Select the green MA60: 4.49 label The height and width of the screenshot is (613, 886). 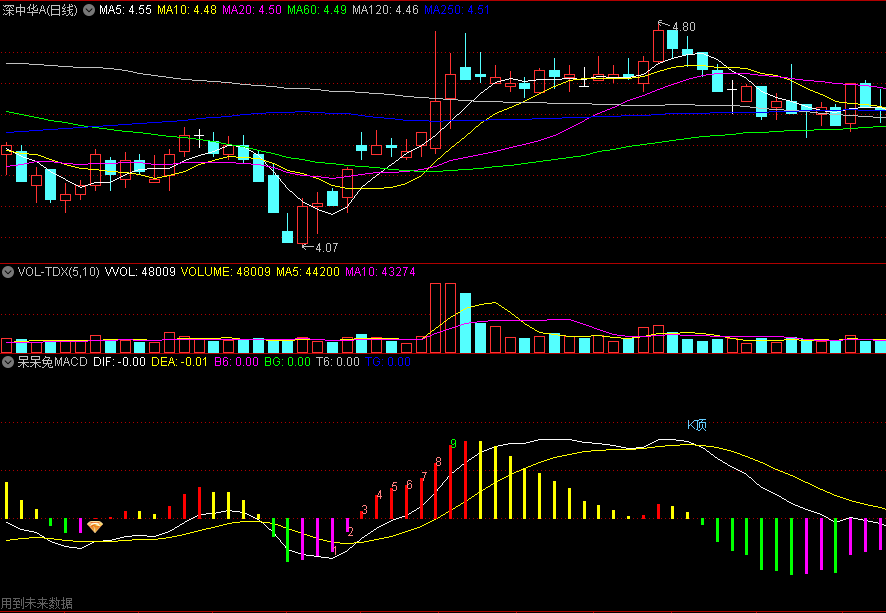coord(317,10)
